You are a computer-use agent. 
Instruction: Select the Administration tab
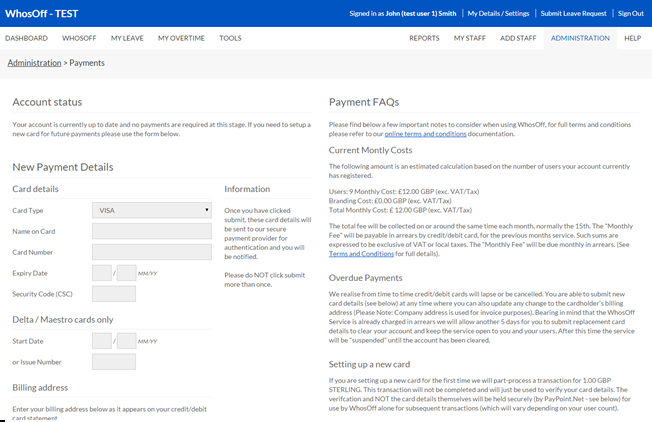pyautogui.click(x=580, y=38)
